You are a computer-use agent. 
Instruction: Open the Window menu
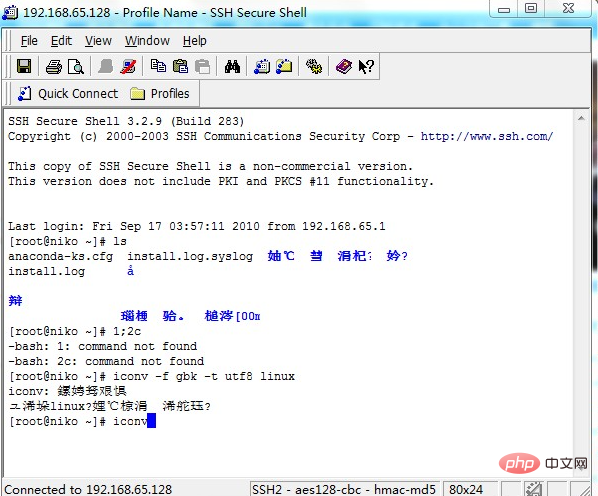pos(147,41)
